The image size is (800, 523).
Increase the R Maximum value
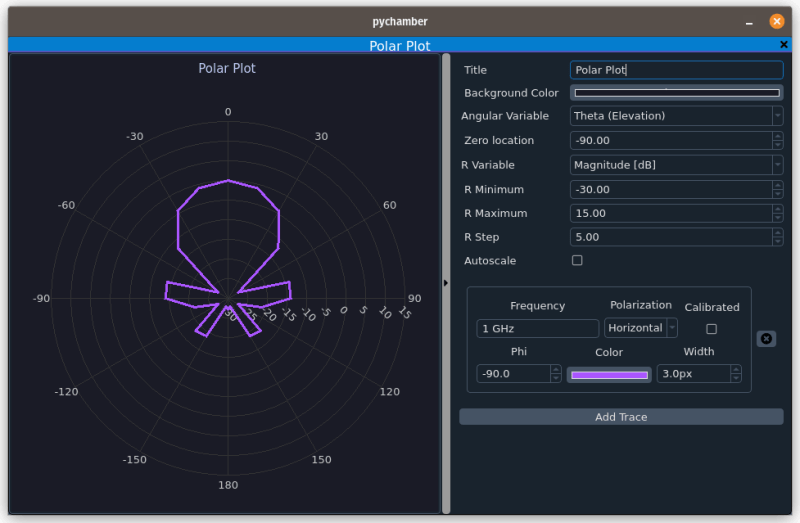pyautogui.click(x=778, y=209)
